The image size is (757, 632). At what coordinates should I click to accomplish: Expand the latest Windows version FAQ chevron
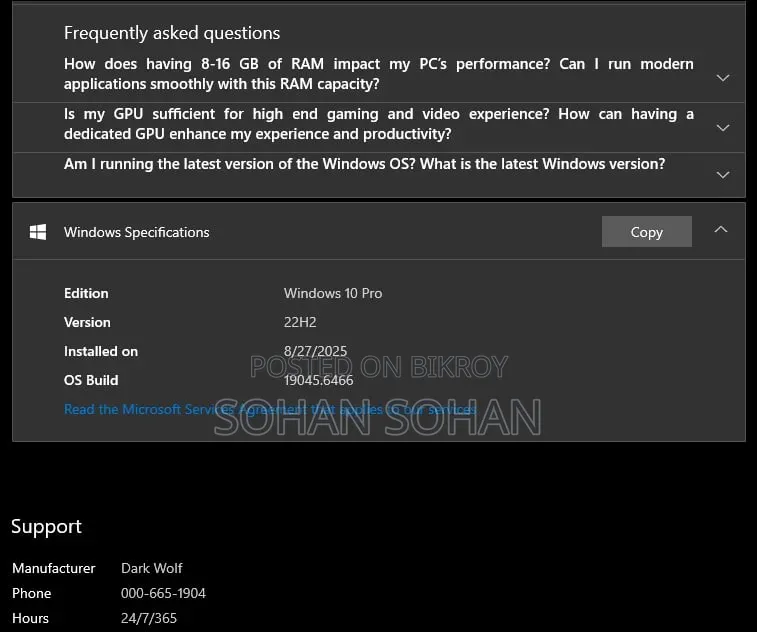click(723, 175)
